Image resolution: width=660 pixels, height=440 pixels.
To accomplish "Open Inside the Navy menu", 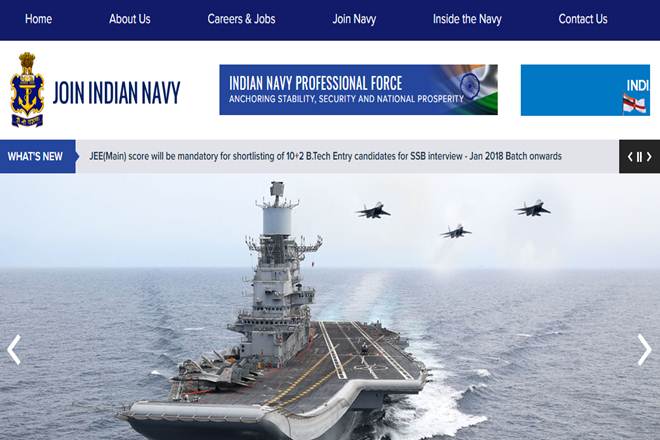I will 467,19.
